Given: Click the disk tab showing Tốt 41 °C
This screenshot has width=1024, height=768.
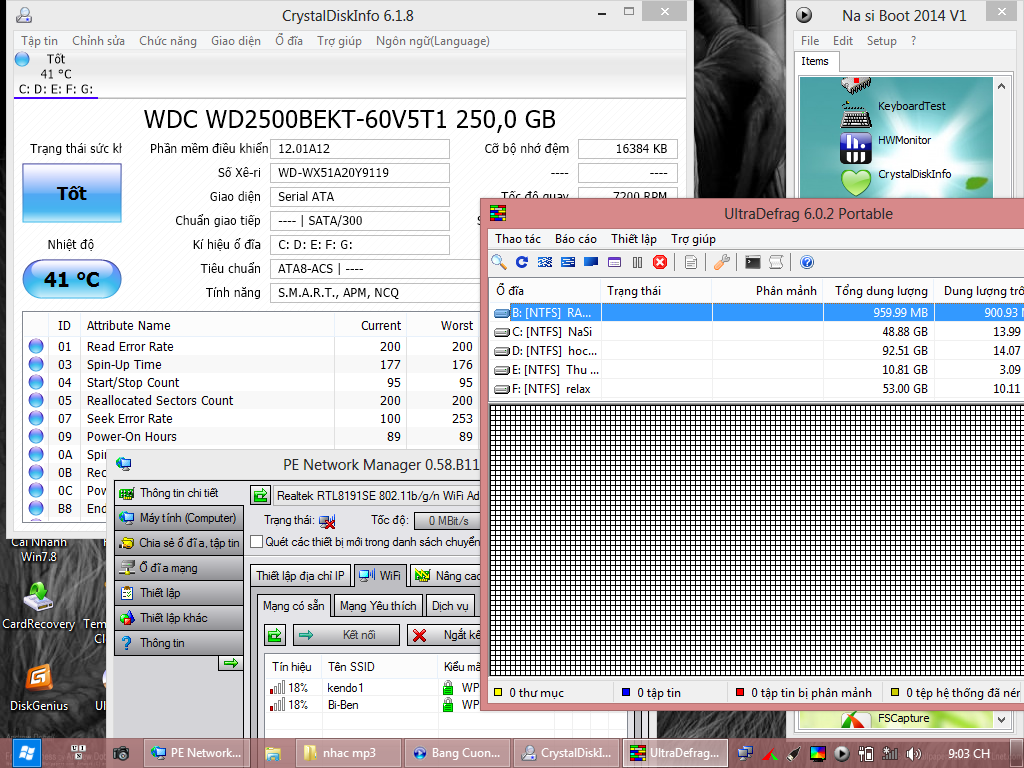Looking at the screenshot, I should (x=56, y=74).
